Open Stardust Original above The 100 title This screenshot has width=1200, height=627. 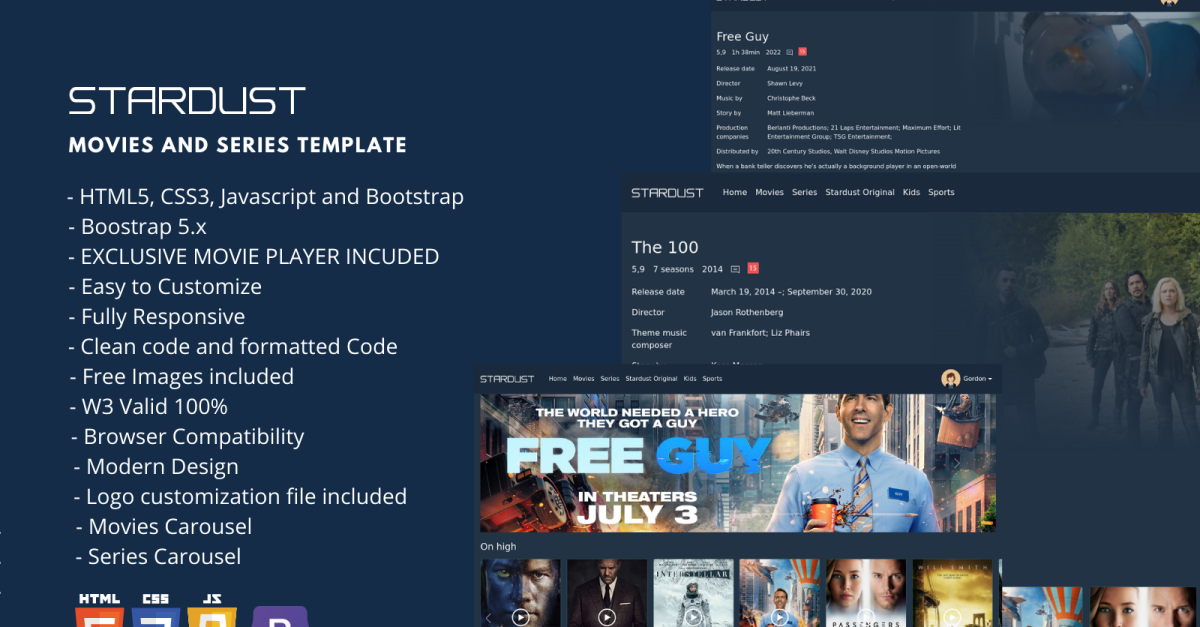[860, 192]
